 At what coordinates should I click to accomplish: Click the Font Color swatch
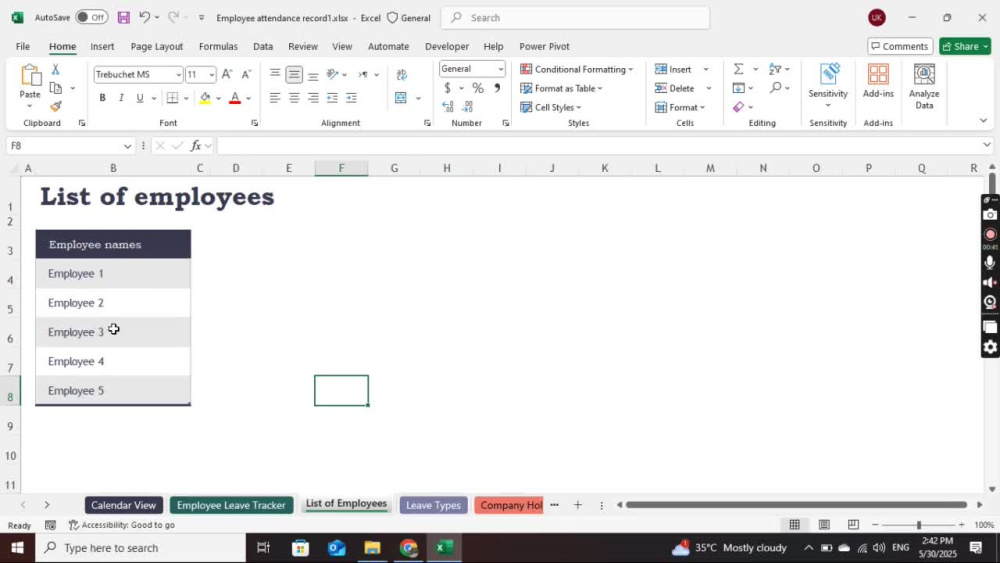click(x=235, y=98)
